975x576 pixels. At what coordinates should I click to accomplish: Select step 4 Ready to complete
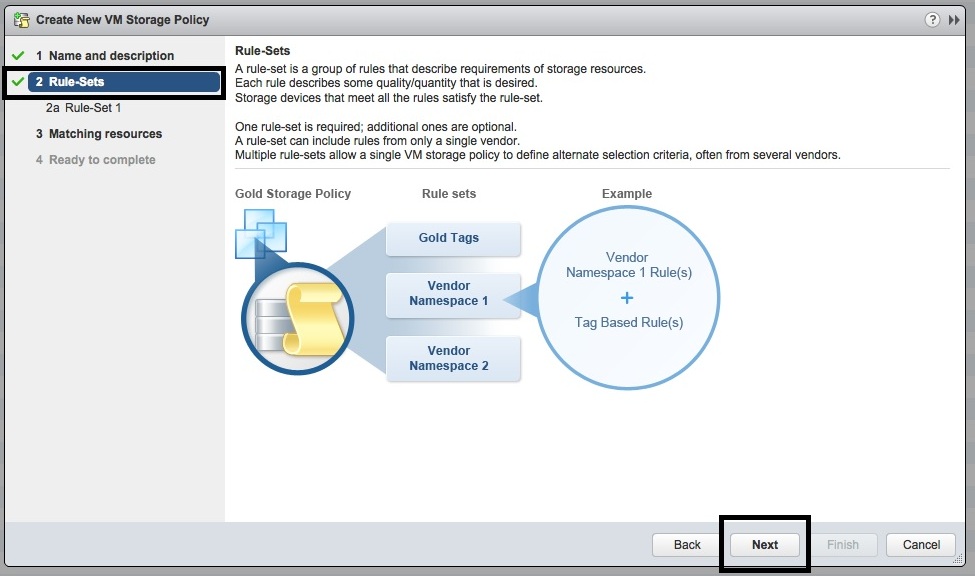(x=102, y=160)
